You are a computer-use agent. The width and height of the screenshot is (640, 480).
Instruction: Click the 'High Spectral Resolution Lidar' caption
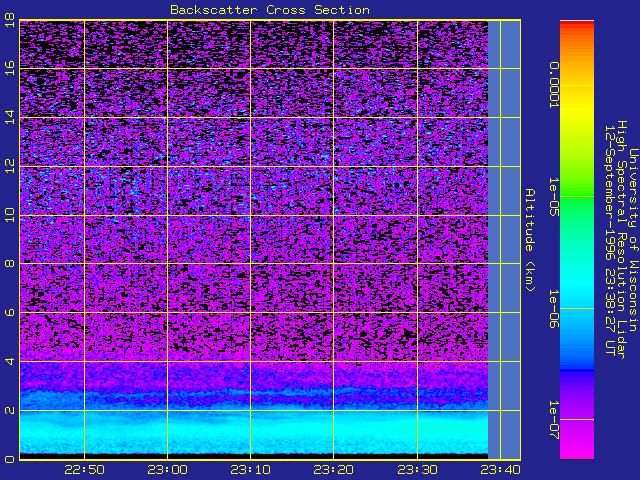coord(622,240)
